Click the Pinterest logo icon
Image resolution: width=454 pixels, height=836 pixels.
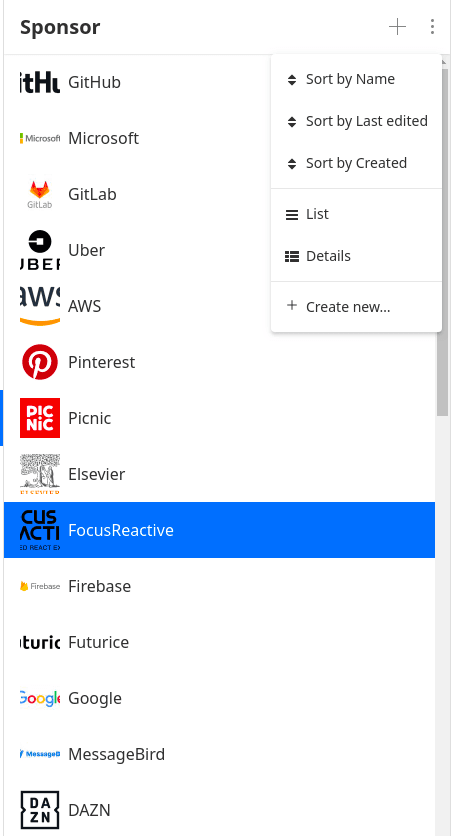40,362
